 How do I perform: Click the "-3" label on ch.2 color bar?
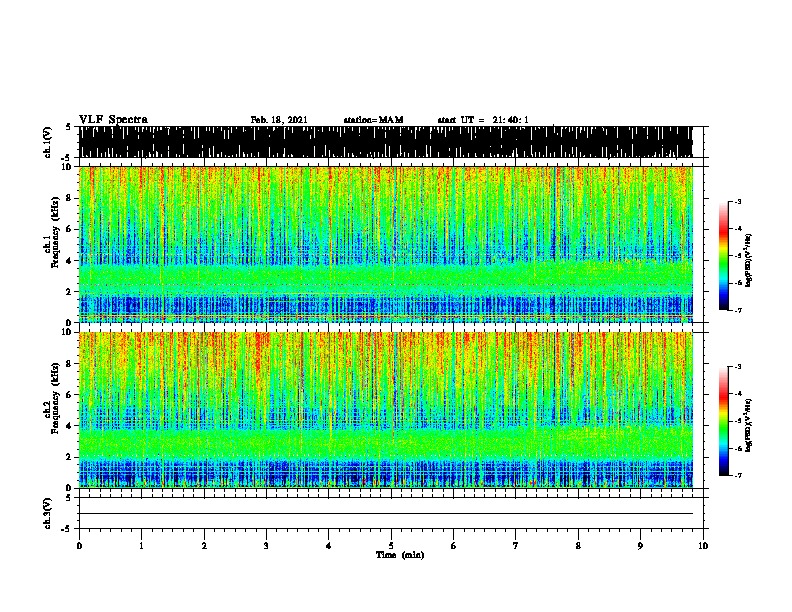(x=737, y=367)
